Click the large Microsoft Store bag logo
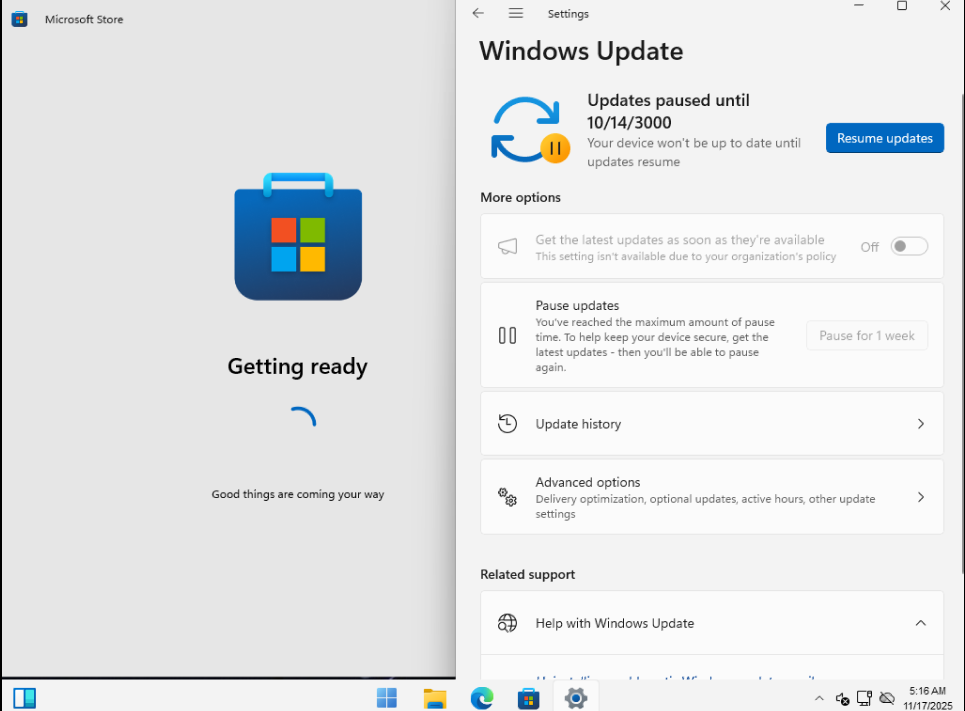 (x=298, y=236)
